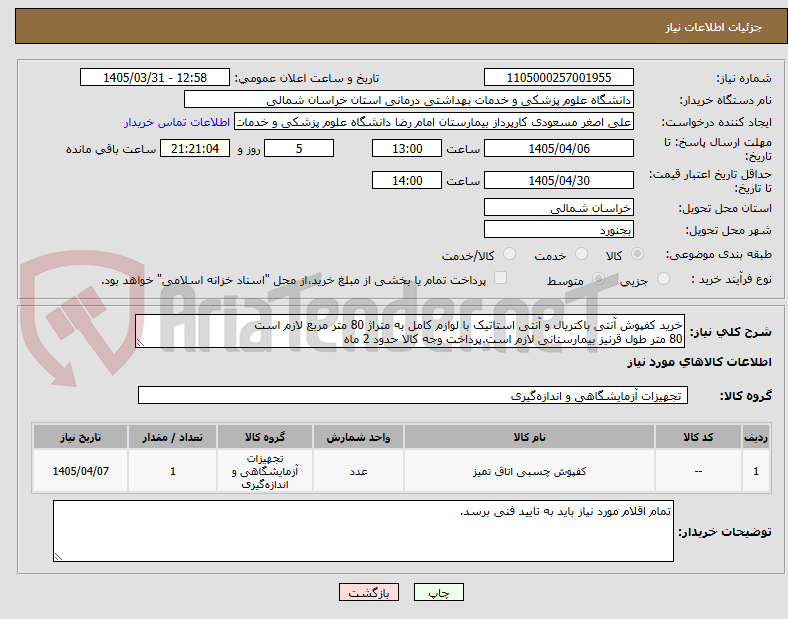Click the need date cell 1405/04/07

coord(80,471)
